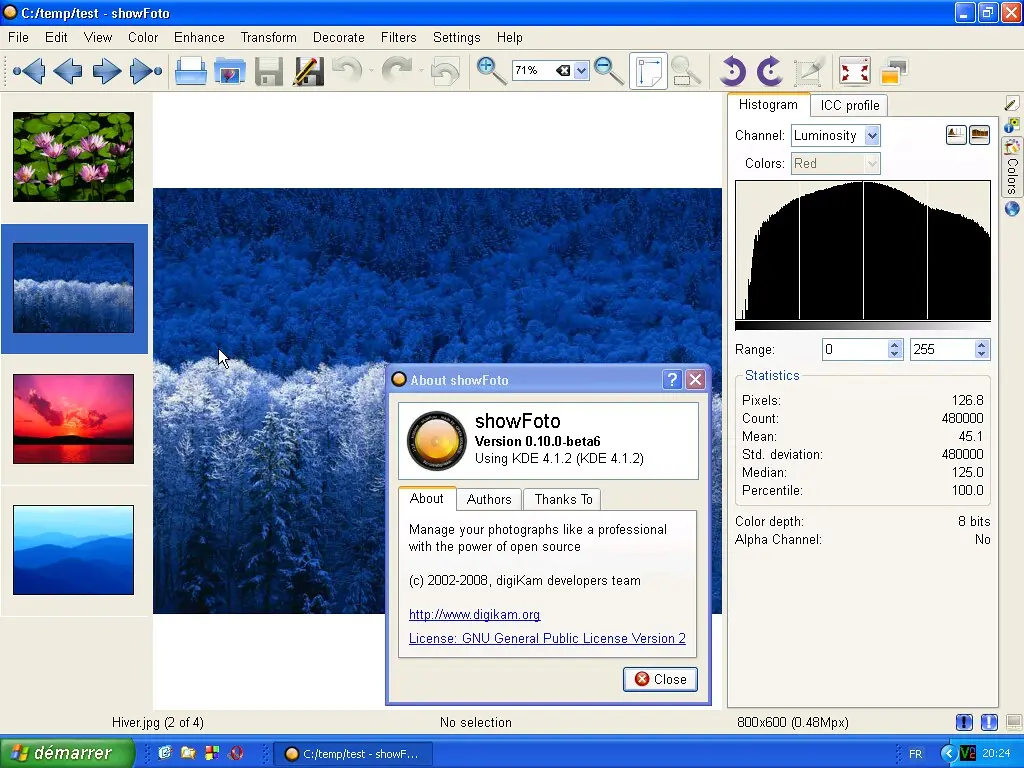Toggle logarithmic histogram scale

click(x=980, y=133)
